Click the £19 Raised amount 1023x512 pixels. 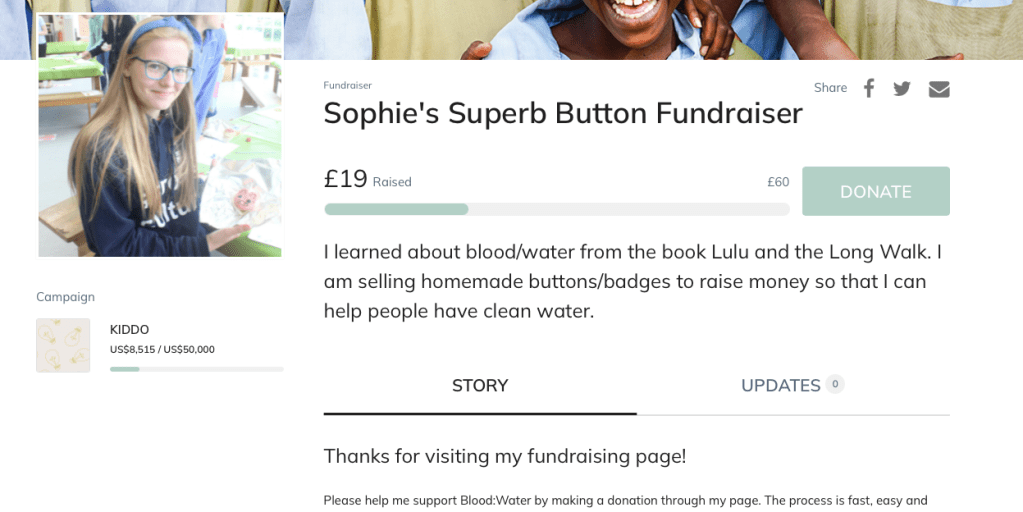point(346,180)
